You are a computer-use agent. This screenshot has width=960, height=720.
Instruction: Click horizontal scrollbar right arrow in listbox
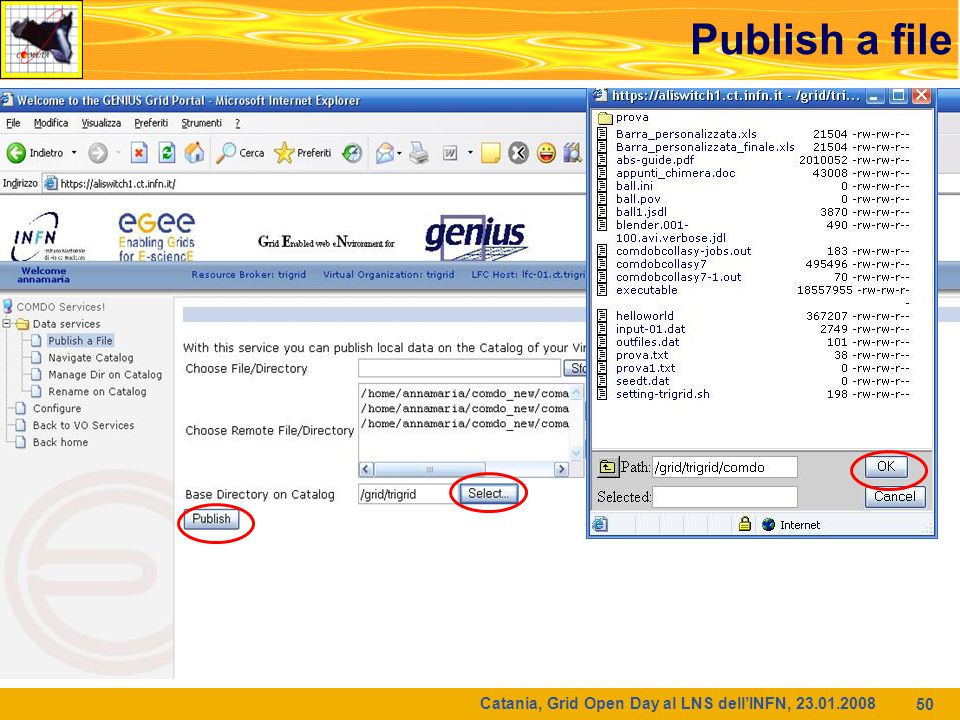point(561,470)
